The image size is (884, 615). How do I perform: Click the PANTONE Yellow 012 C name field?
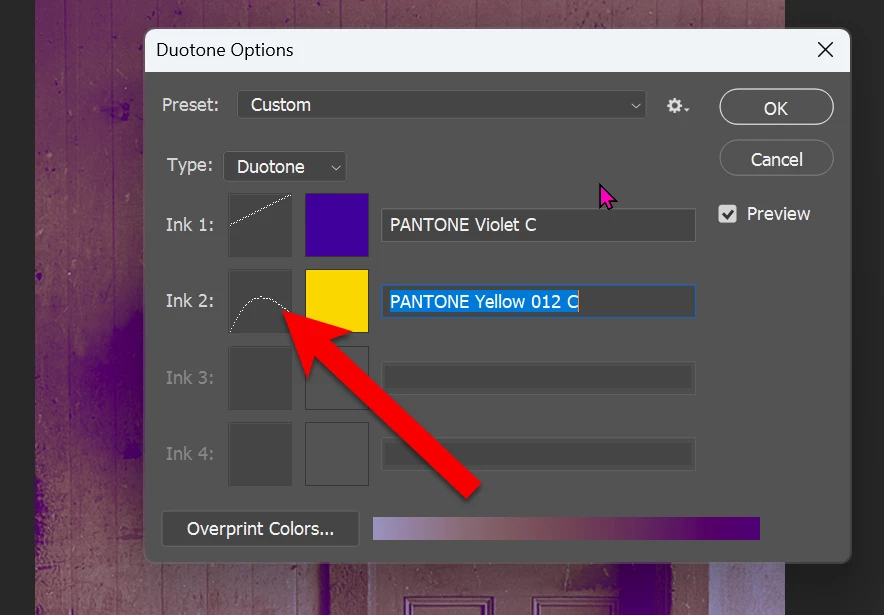click(x=538, y=301)
